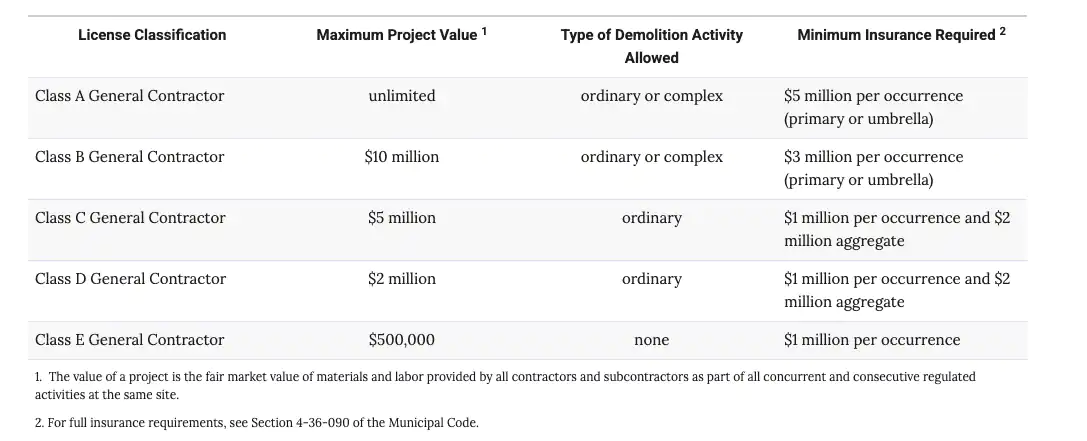Select the Class D General Contractor row label
Image resolution: width=1087 pixels, height=441 pixels.
pos(130,279)
